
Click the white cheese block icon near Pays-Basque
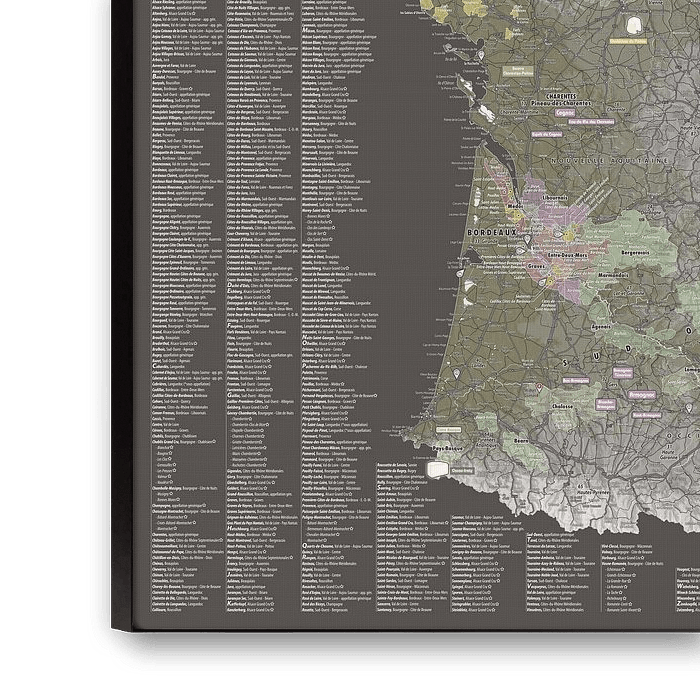click(x=439, y=470)
